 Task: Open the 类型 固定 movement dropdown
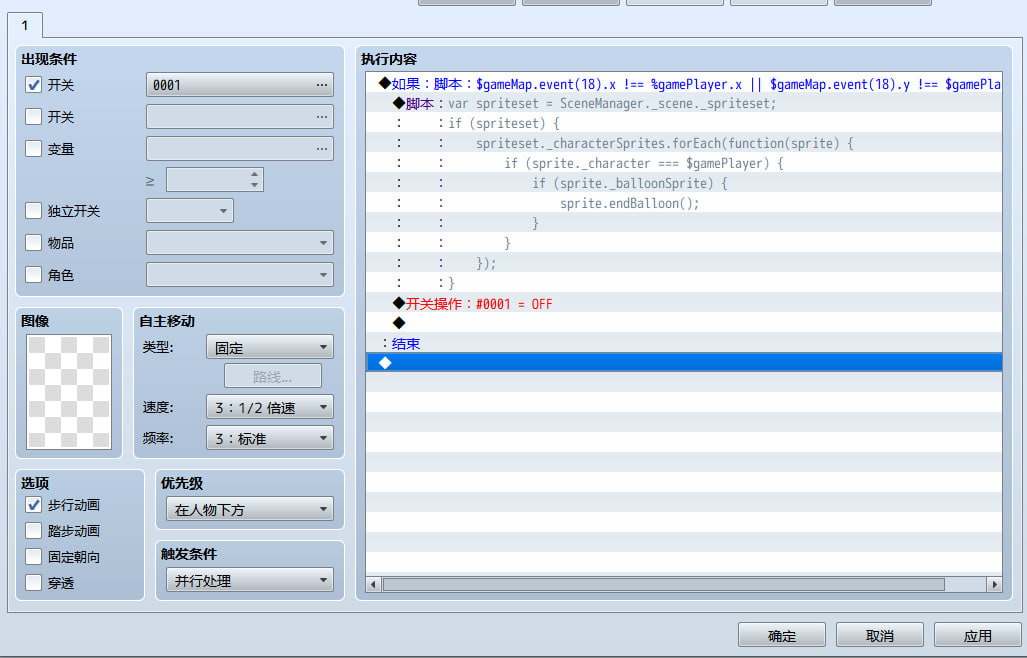tap(270, 347)
